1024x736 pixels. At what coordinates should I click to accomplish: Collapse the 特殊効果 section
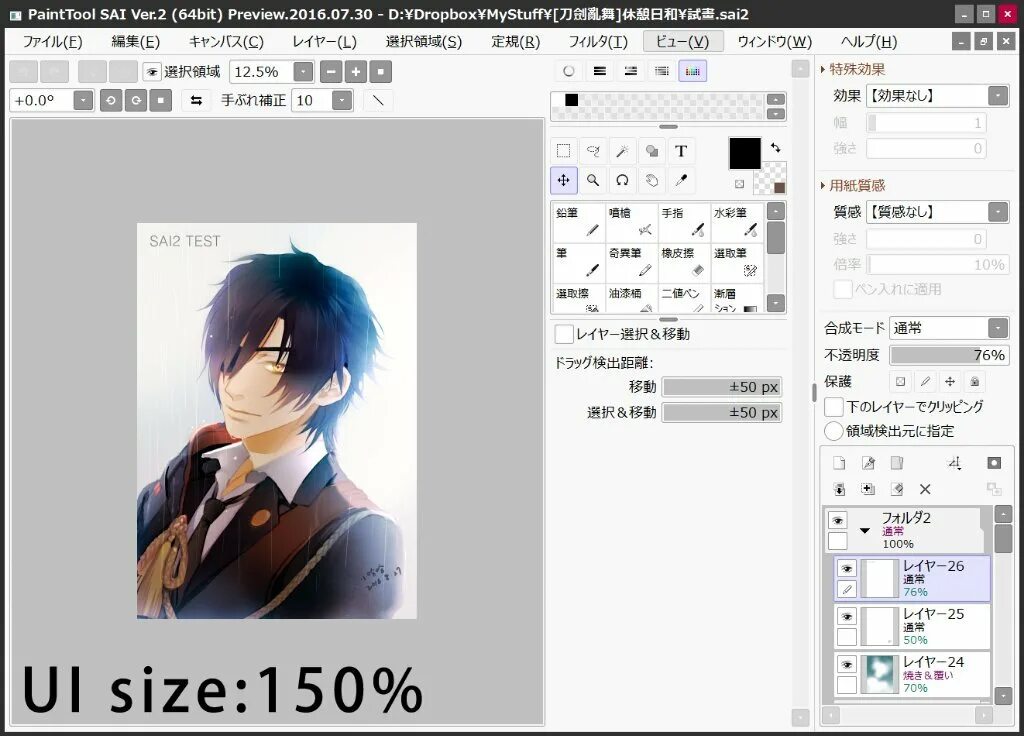[823, 69]
